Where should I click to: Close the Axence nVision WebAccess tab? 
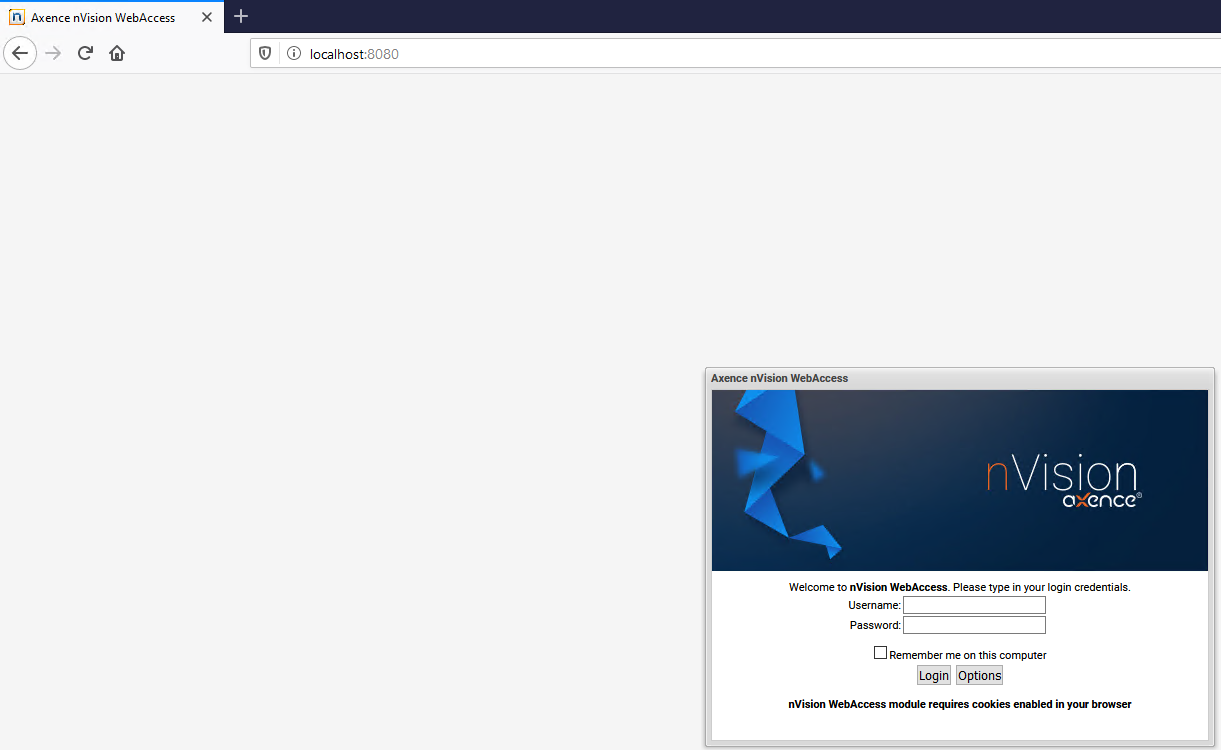point(207,17)
